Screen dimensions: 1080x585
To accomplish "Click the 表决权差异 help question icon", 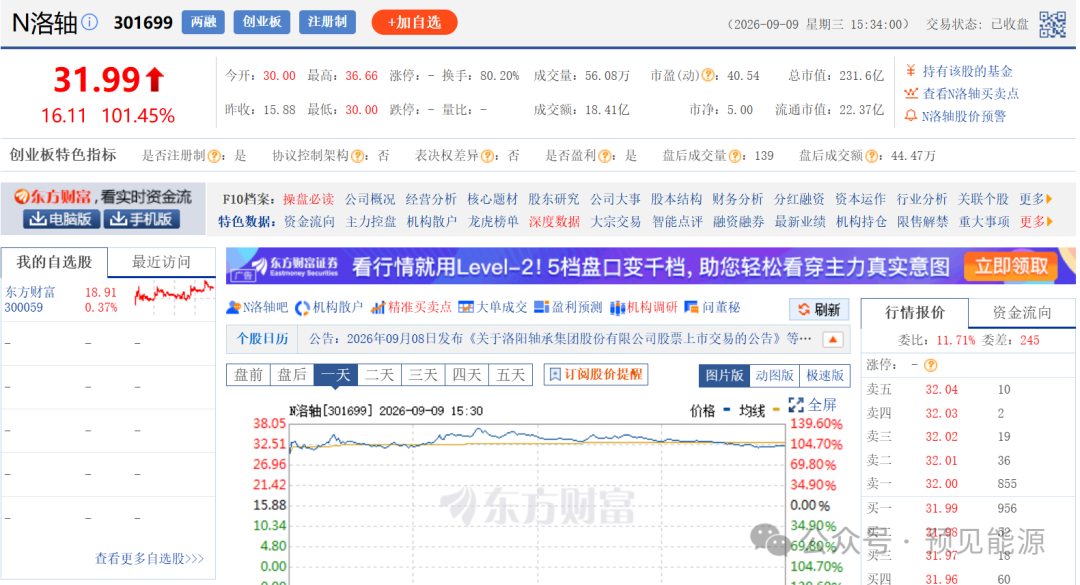I will [x=488, y=156].
